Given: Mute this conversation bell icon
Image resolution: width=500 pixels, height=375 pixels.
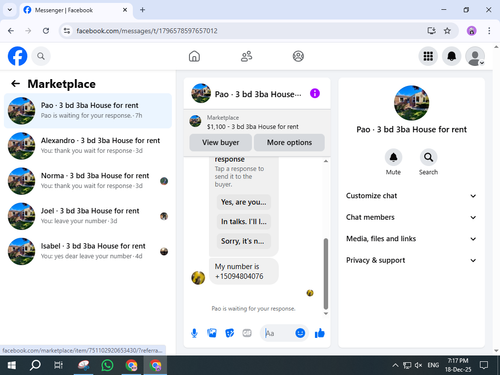Looking at the screenshot, I should click(x=393, y=157).
